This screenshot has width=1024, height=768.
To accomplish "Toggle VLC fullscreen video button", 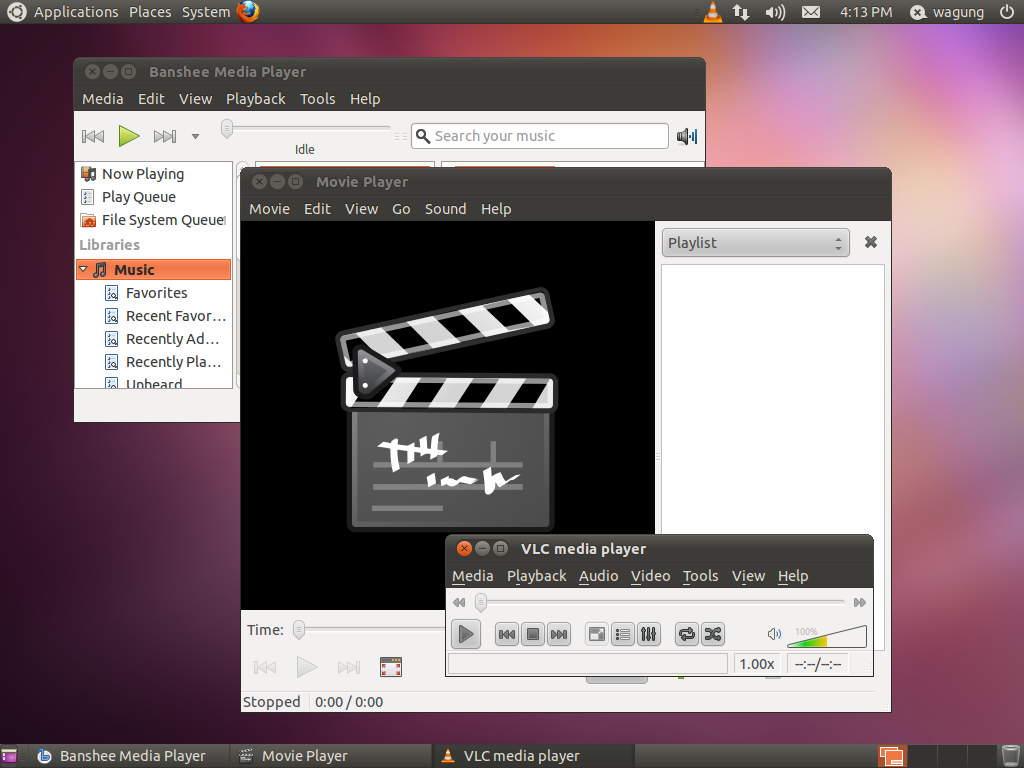I will click(597, 634).
